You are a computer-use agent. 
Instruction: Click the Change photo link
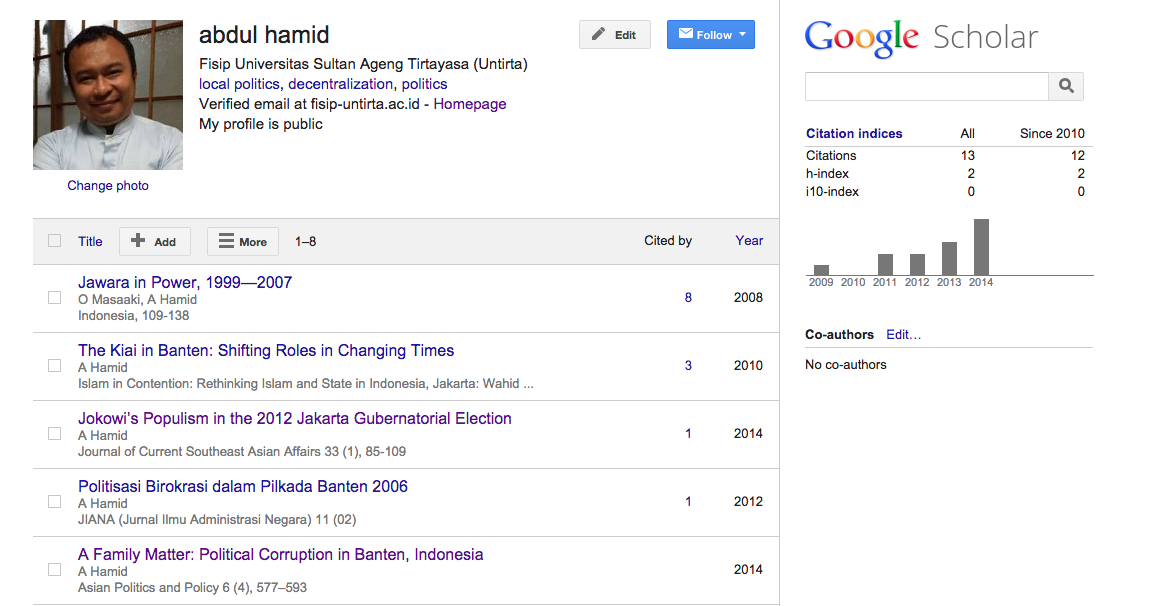pyautogui.click(x=108, y=186)
